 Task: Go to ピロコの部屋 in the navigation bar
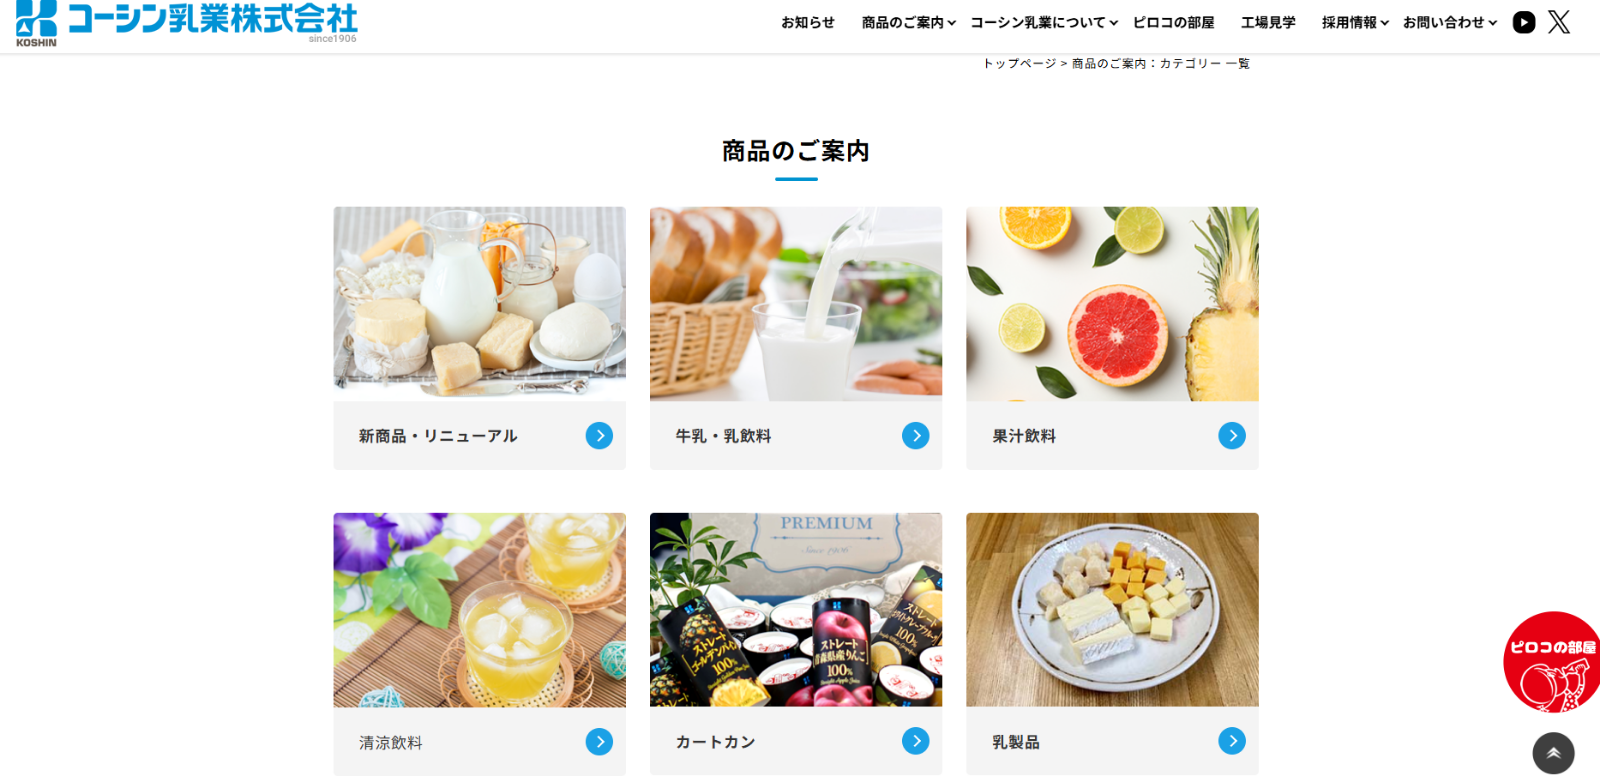[1173, 22]
